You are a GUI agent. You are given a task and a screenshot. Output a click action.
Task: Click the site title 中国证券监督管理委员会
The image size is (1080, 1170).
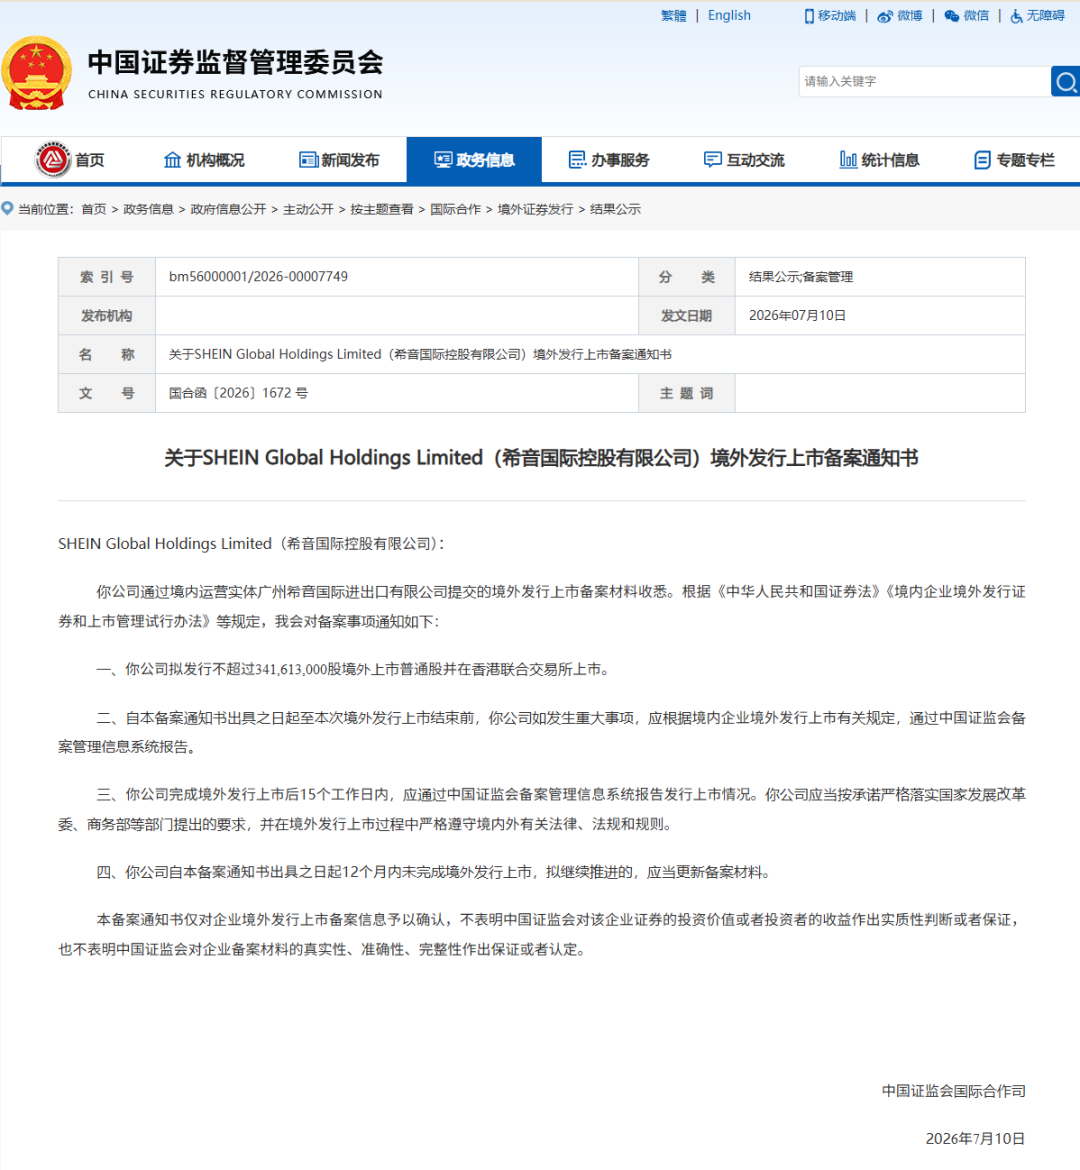click(x=235, y=63)
